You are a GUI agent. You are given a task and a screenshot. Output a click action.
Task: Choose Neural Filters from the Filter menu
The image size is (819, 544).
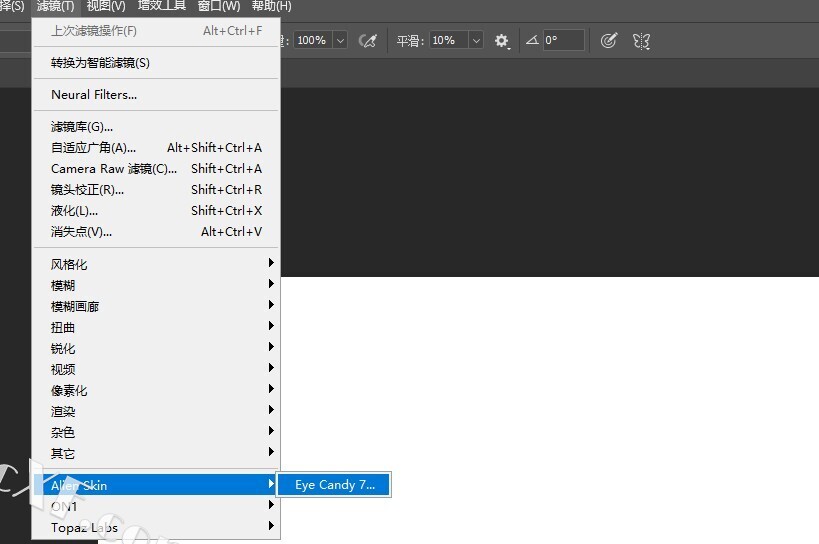(x=94, y=95)
